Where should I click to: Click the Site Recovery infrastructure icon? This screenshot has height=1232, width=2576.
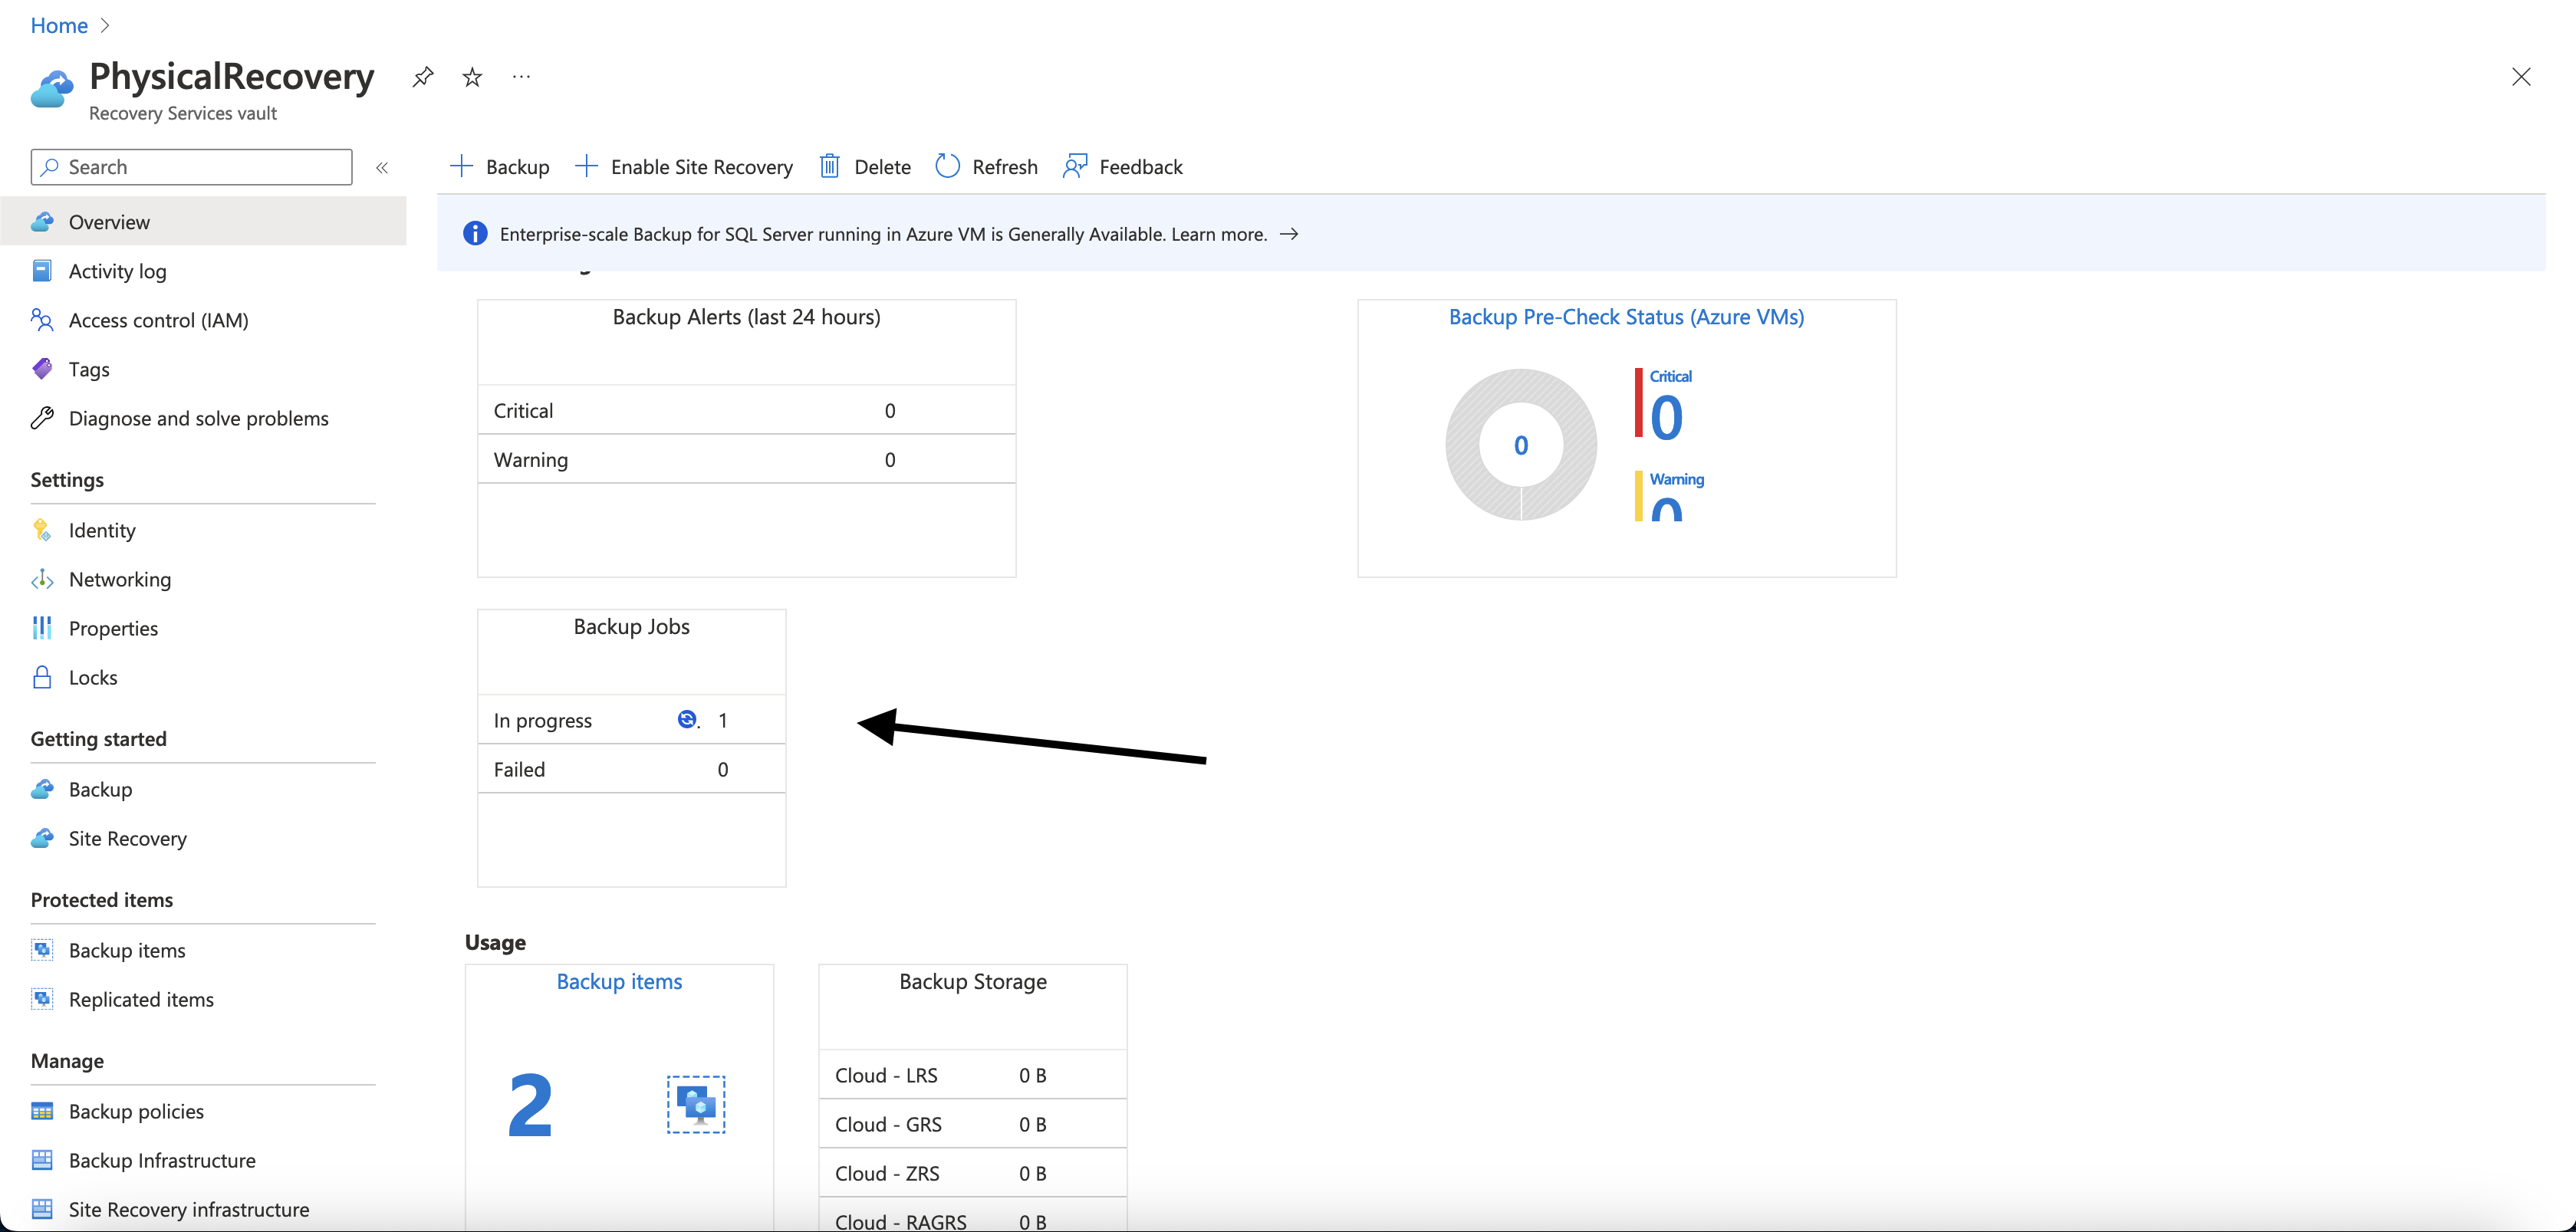[42, 1209]
